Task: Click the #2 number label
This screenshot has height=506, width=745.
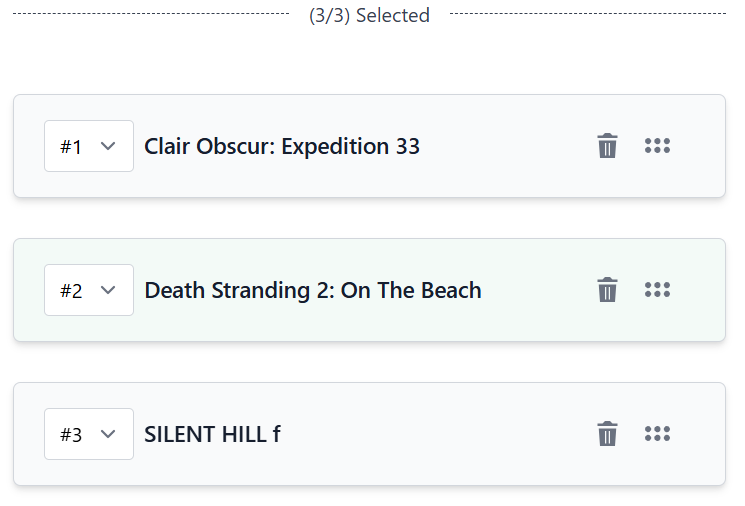Action: click(71, 291)
